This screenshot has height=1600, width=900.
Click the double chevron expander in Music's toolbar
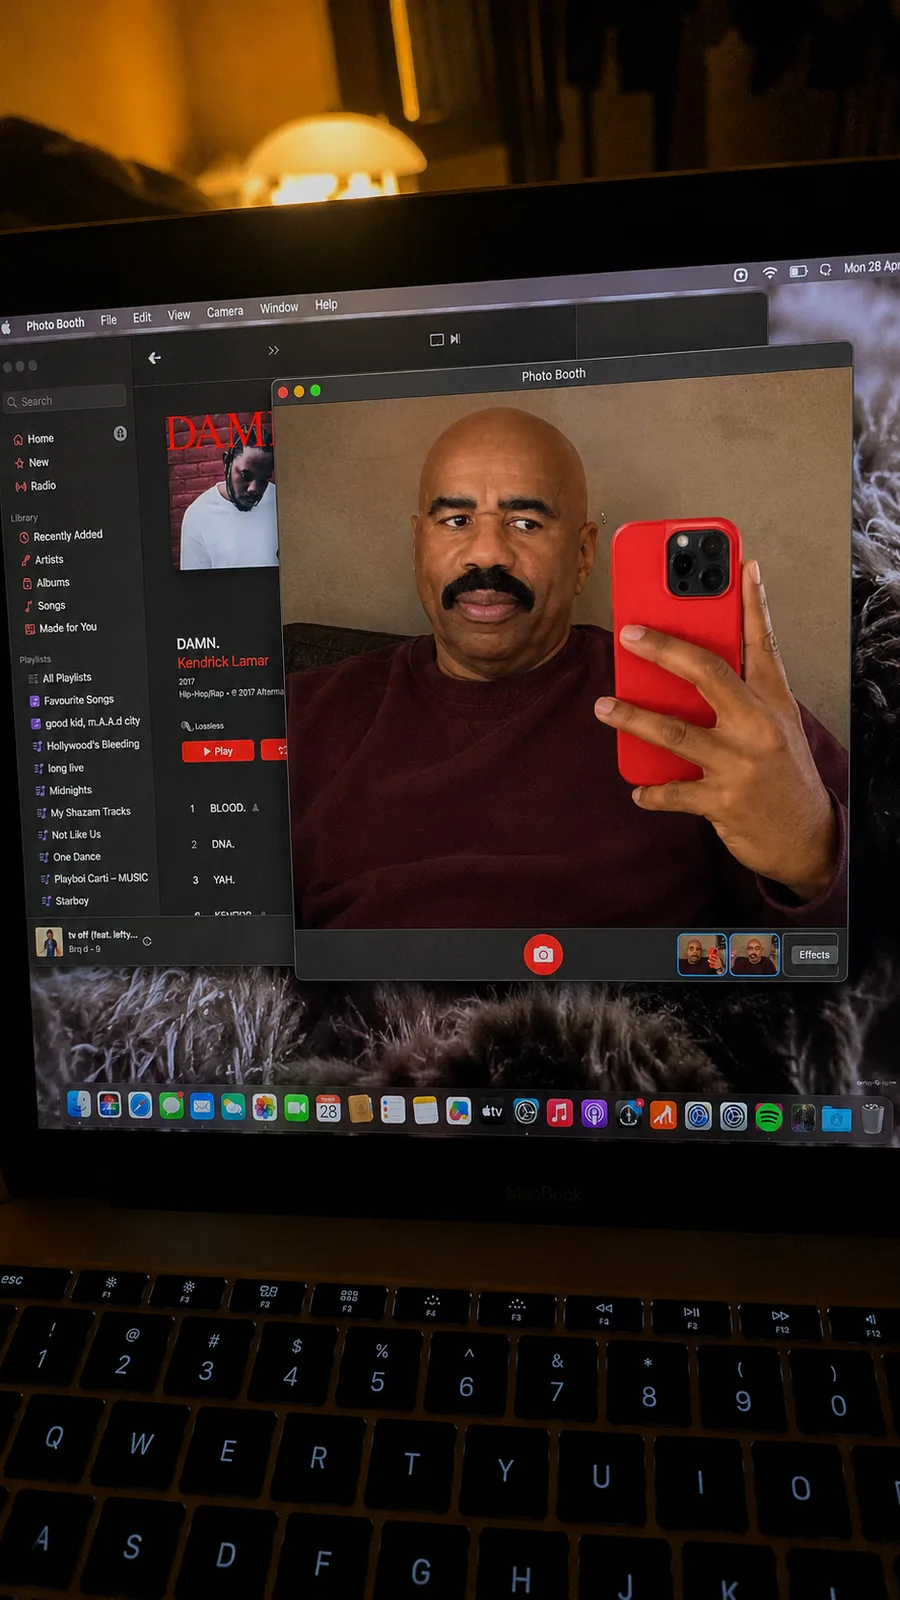[273, 350]
